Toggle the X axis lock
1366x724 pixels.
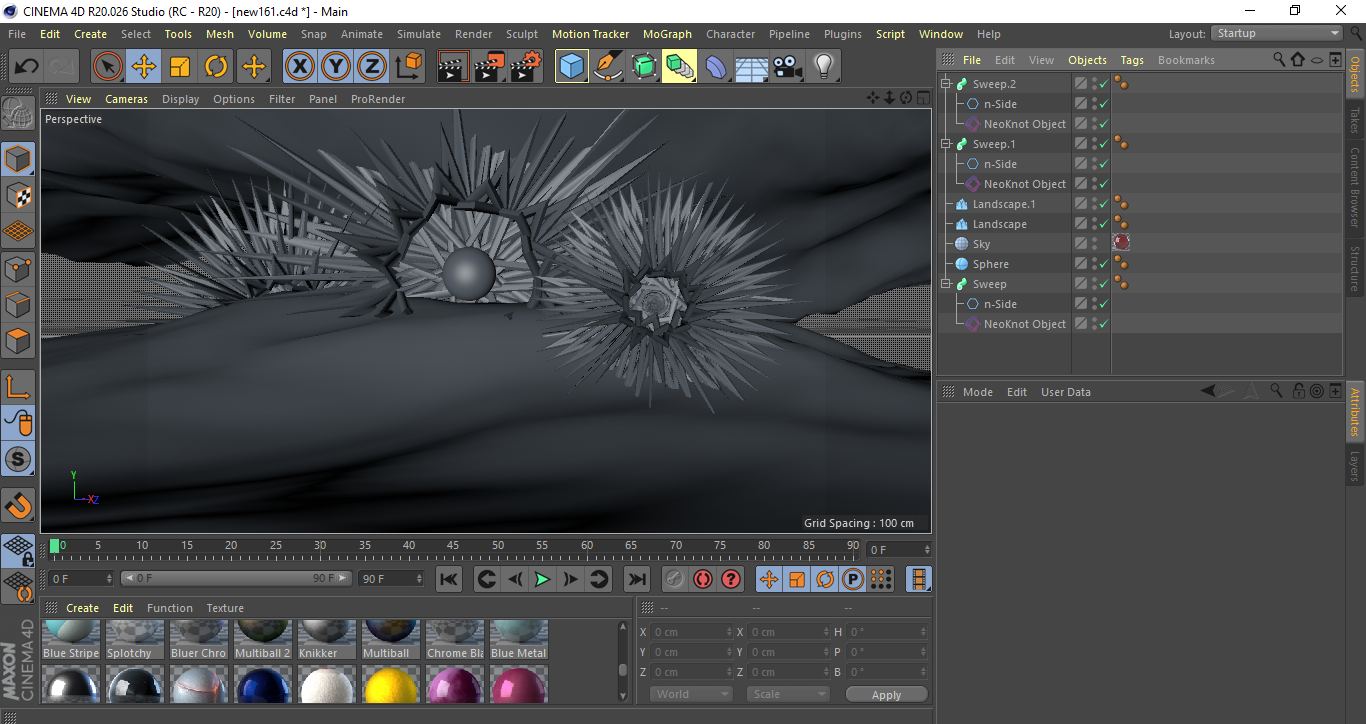(x=299, y=67)
